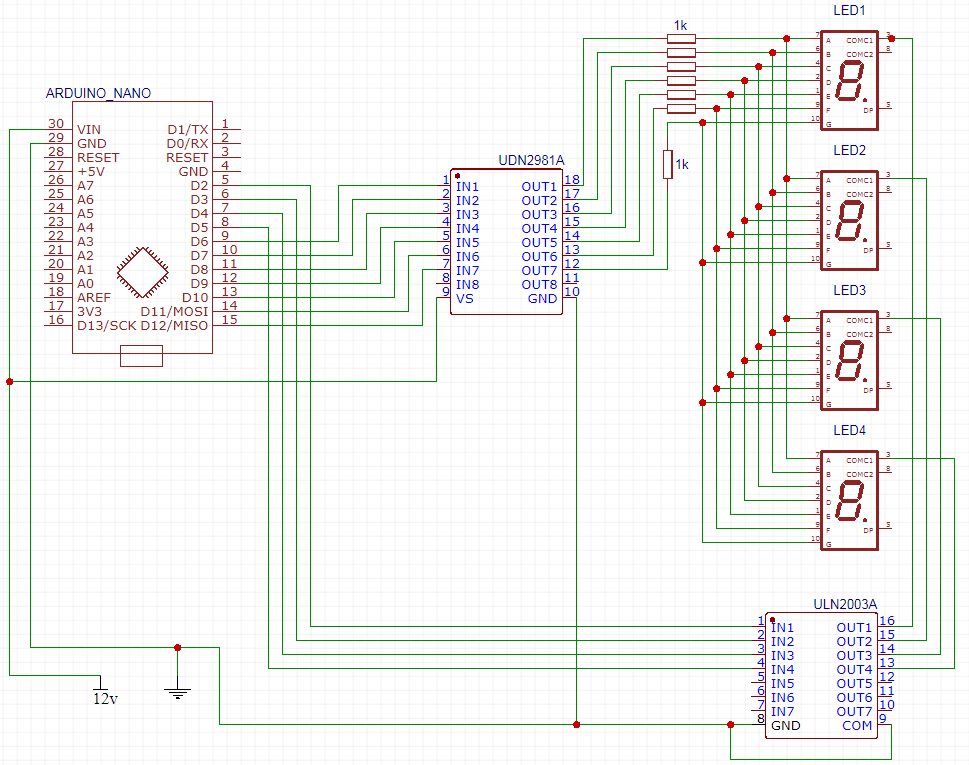Click the IN8 pin label on UDN2981A

[468, 285]
